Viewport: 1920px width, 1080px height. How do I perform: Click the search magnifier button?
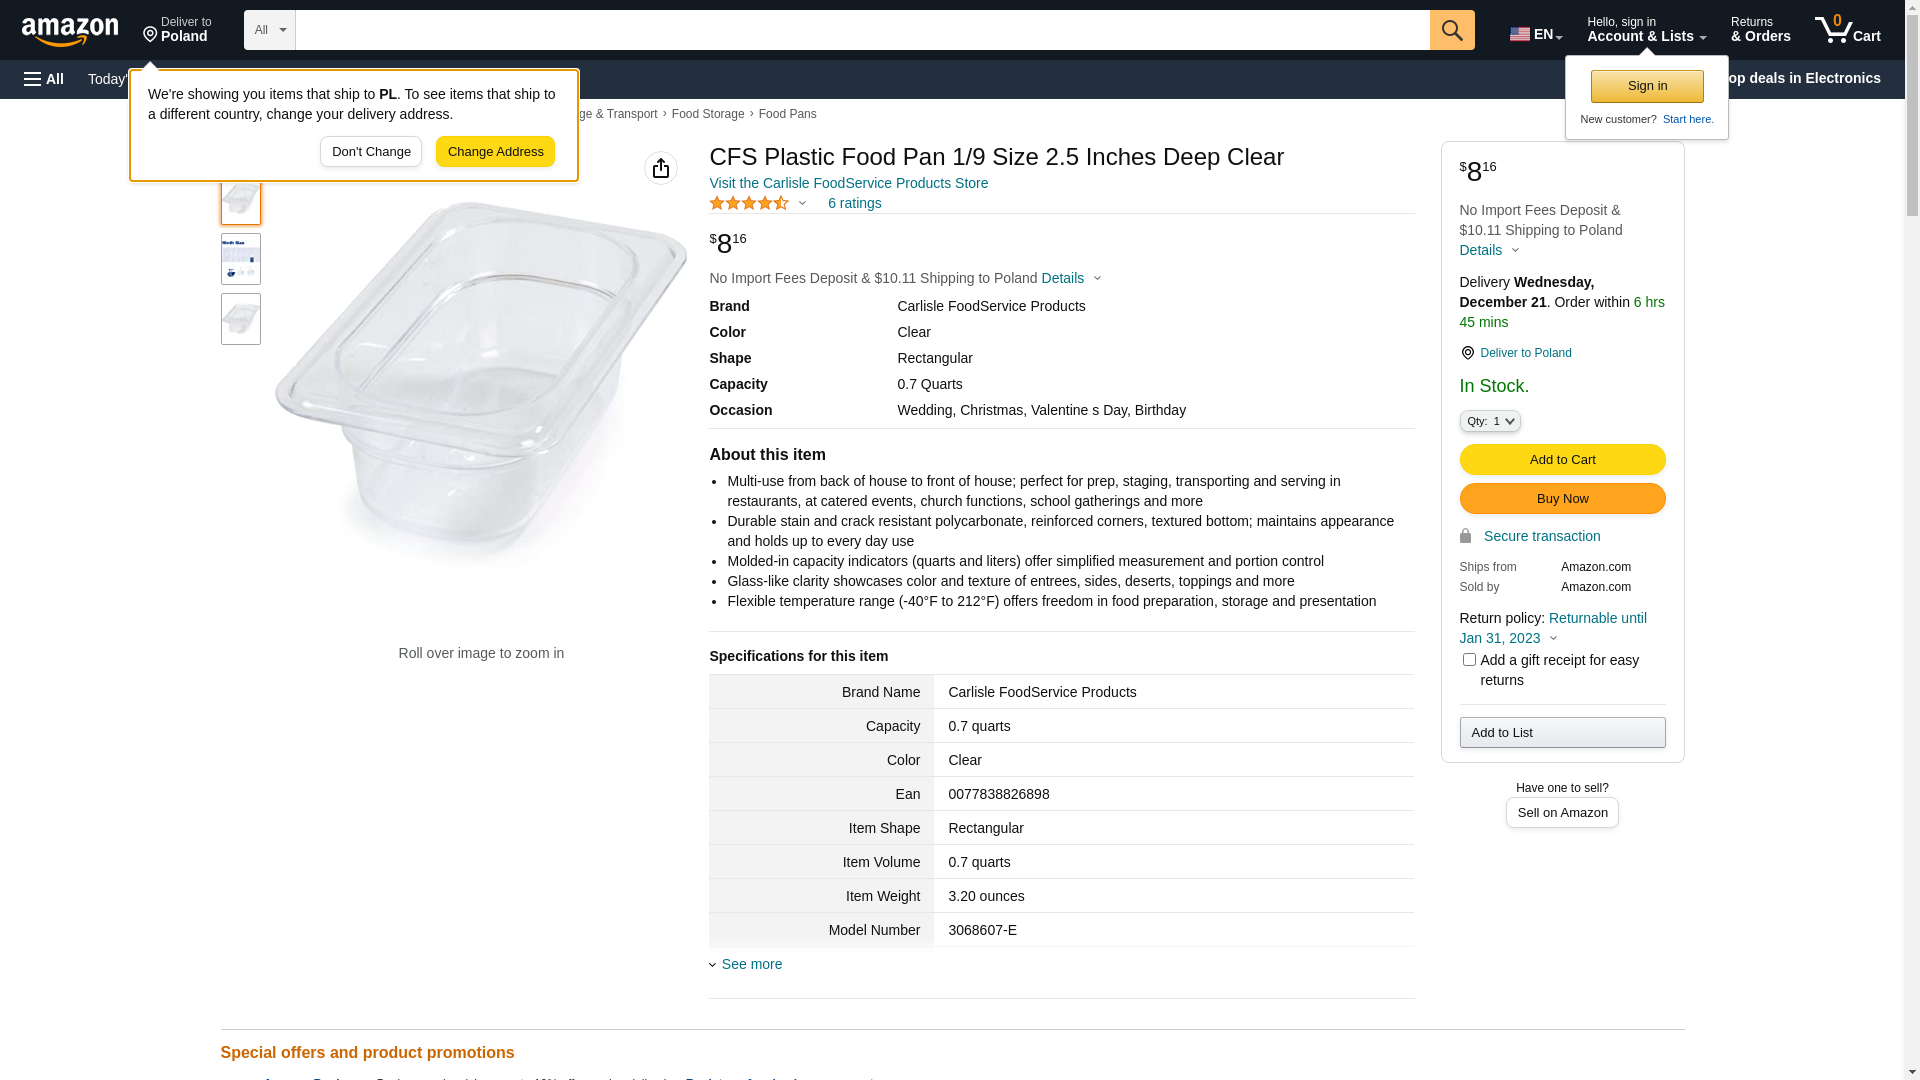pyautogui.click(x=1452, y=30)
